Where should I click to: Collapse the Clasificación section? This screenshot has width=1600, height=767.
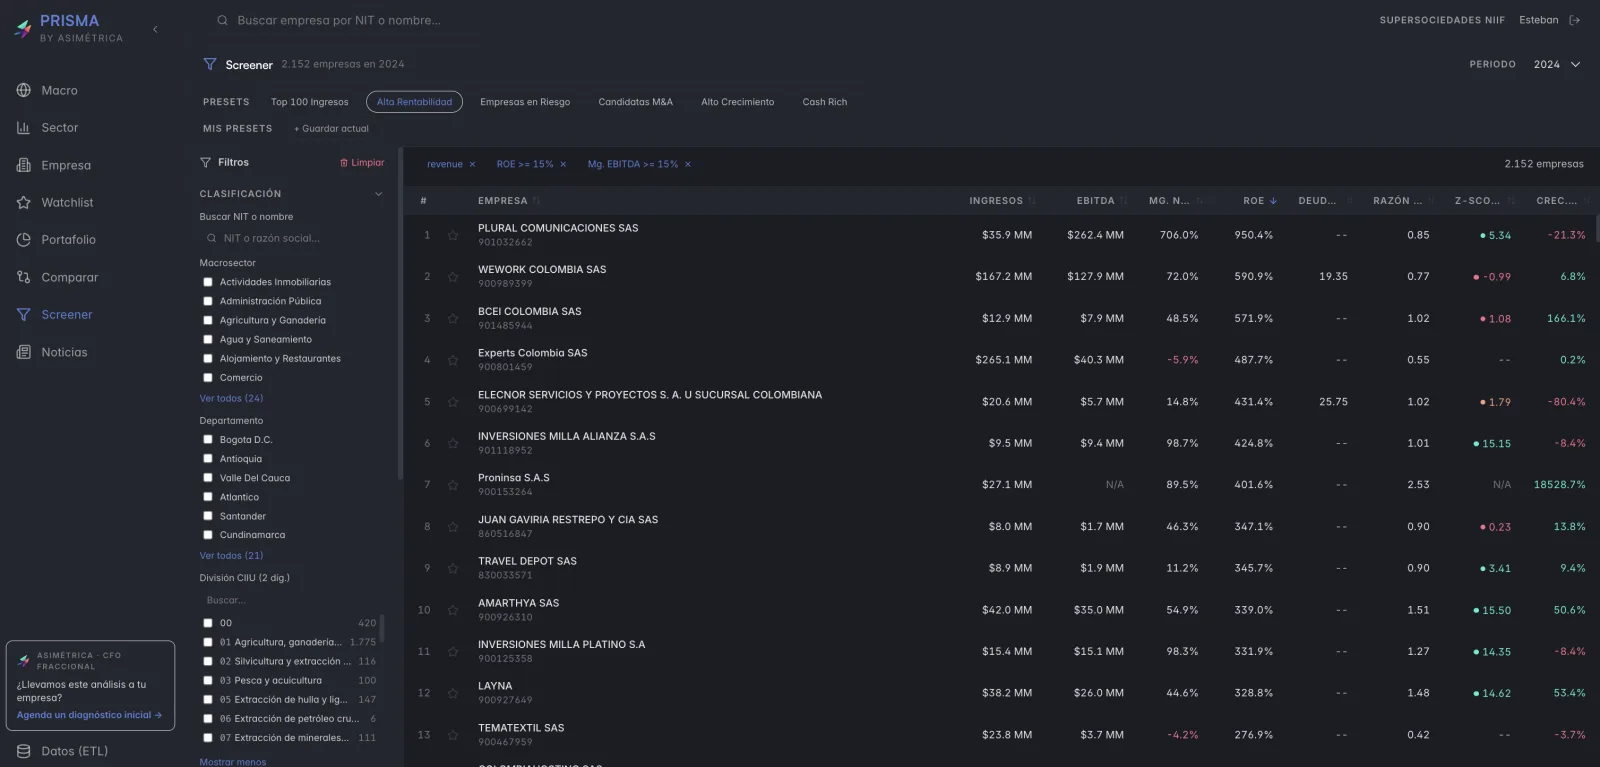(378, 194)
